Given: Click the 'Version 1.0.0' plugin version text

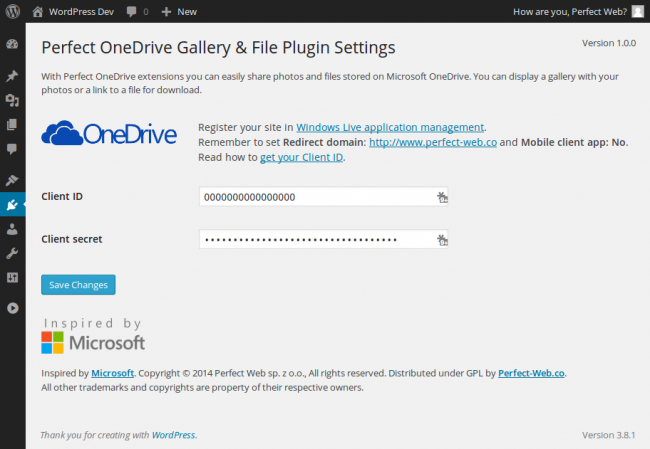Looking at the screenshot, I should tap(609, 43).
